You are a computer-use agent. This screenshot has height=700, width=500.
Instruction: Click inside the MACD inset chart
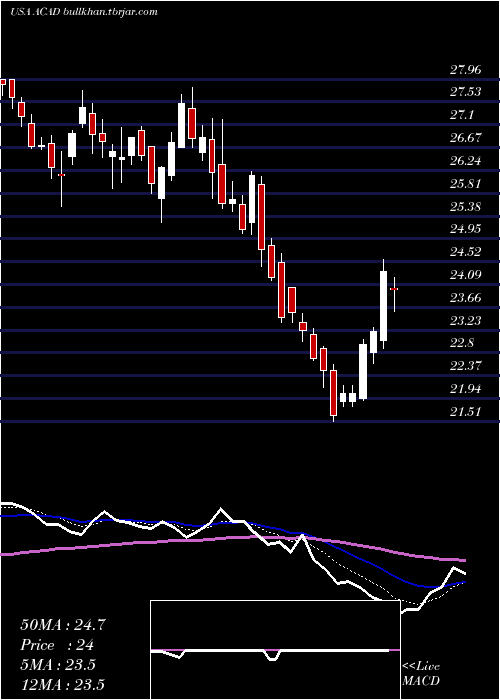275,650
